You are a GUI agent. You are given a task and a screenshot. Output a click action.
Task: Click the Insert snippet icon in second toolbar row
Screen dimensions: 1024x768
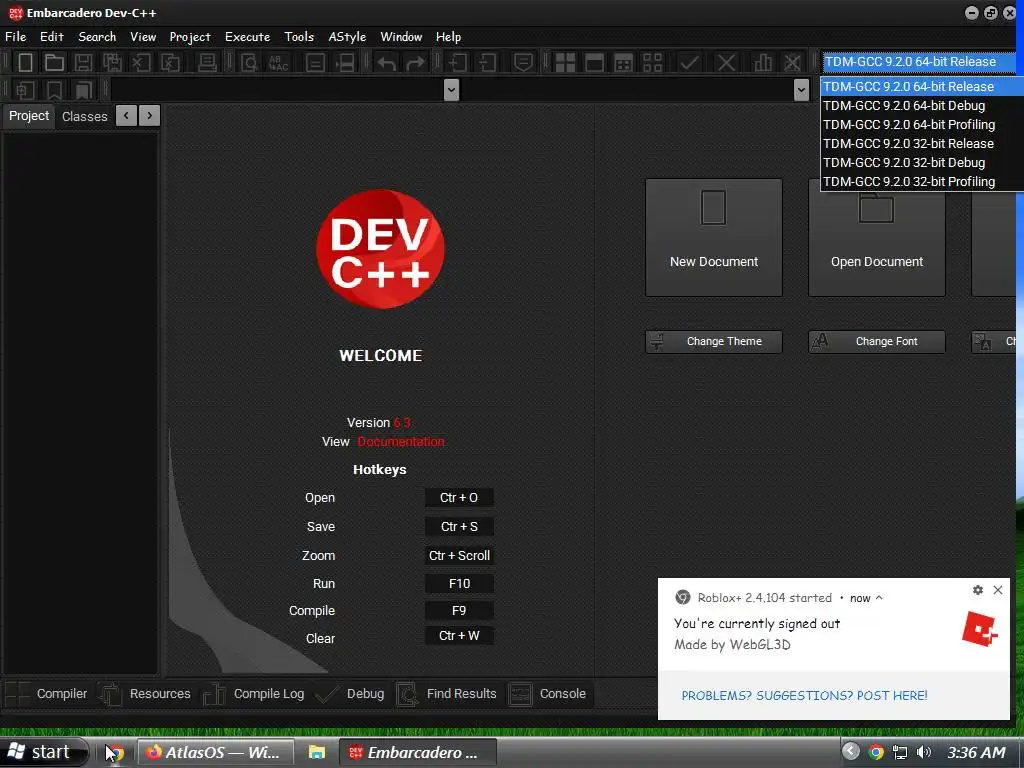pyautogui.click(x=25, y=89)
